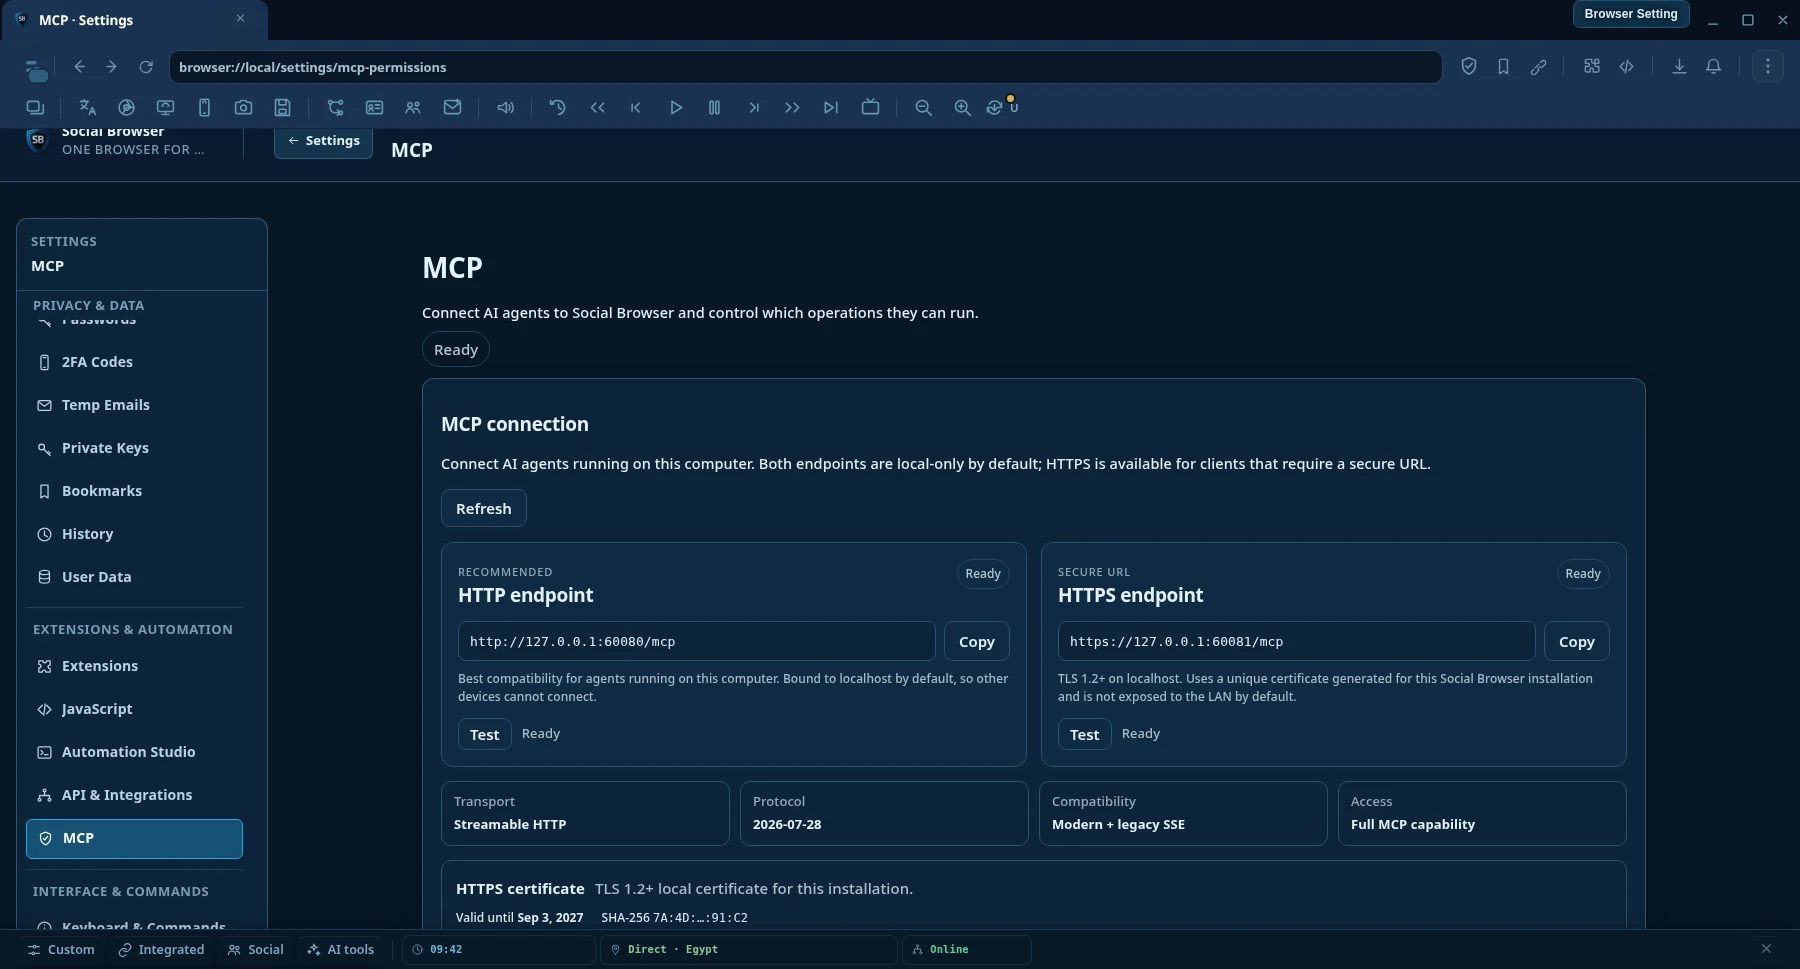Close the bottom status bar
1800x969 pixels.
point(1766,949)
